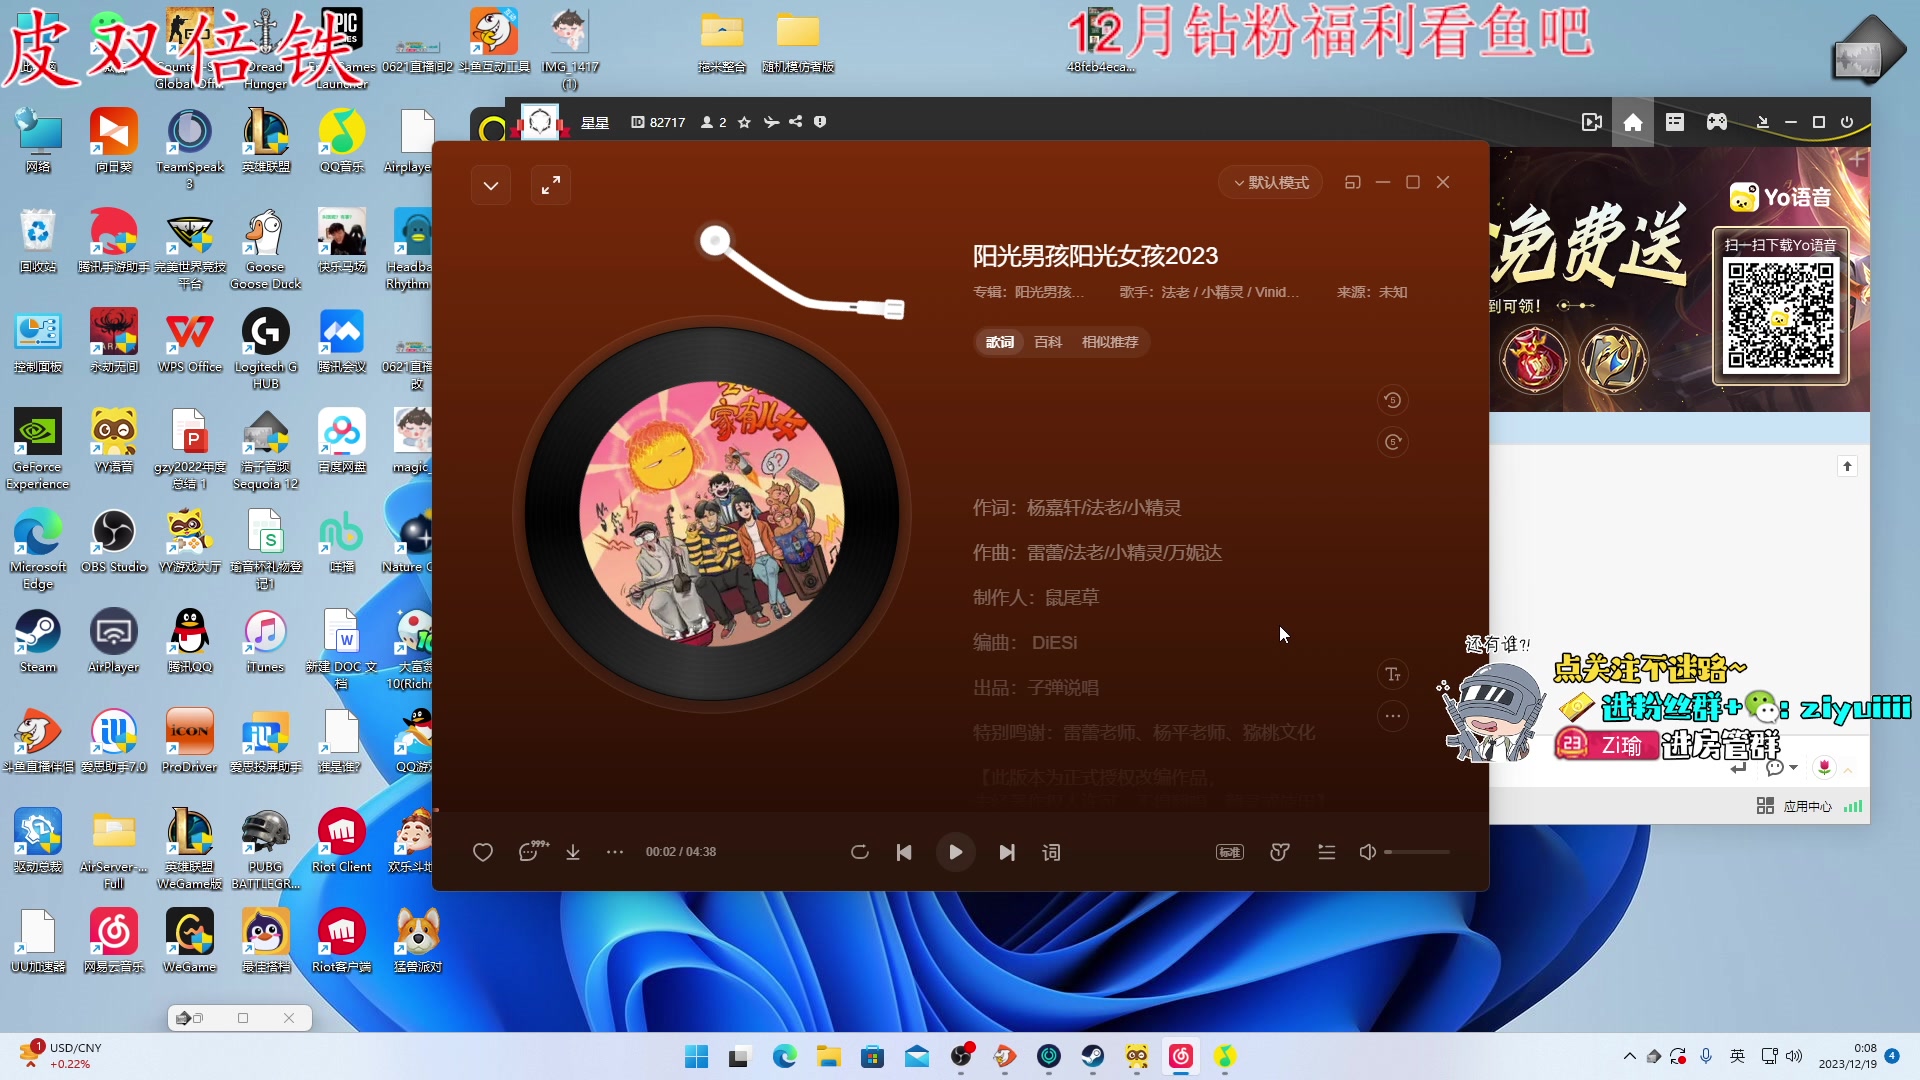The height and width of the screenshot is (1080, 1920).
Task: Open USD/CNY widget in taskbar
Action: 60,1055
